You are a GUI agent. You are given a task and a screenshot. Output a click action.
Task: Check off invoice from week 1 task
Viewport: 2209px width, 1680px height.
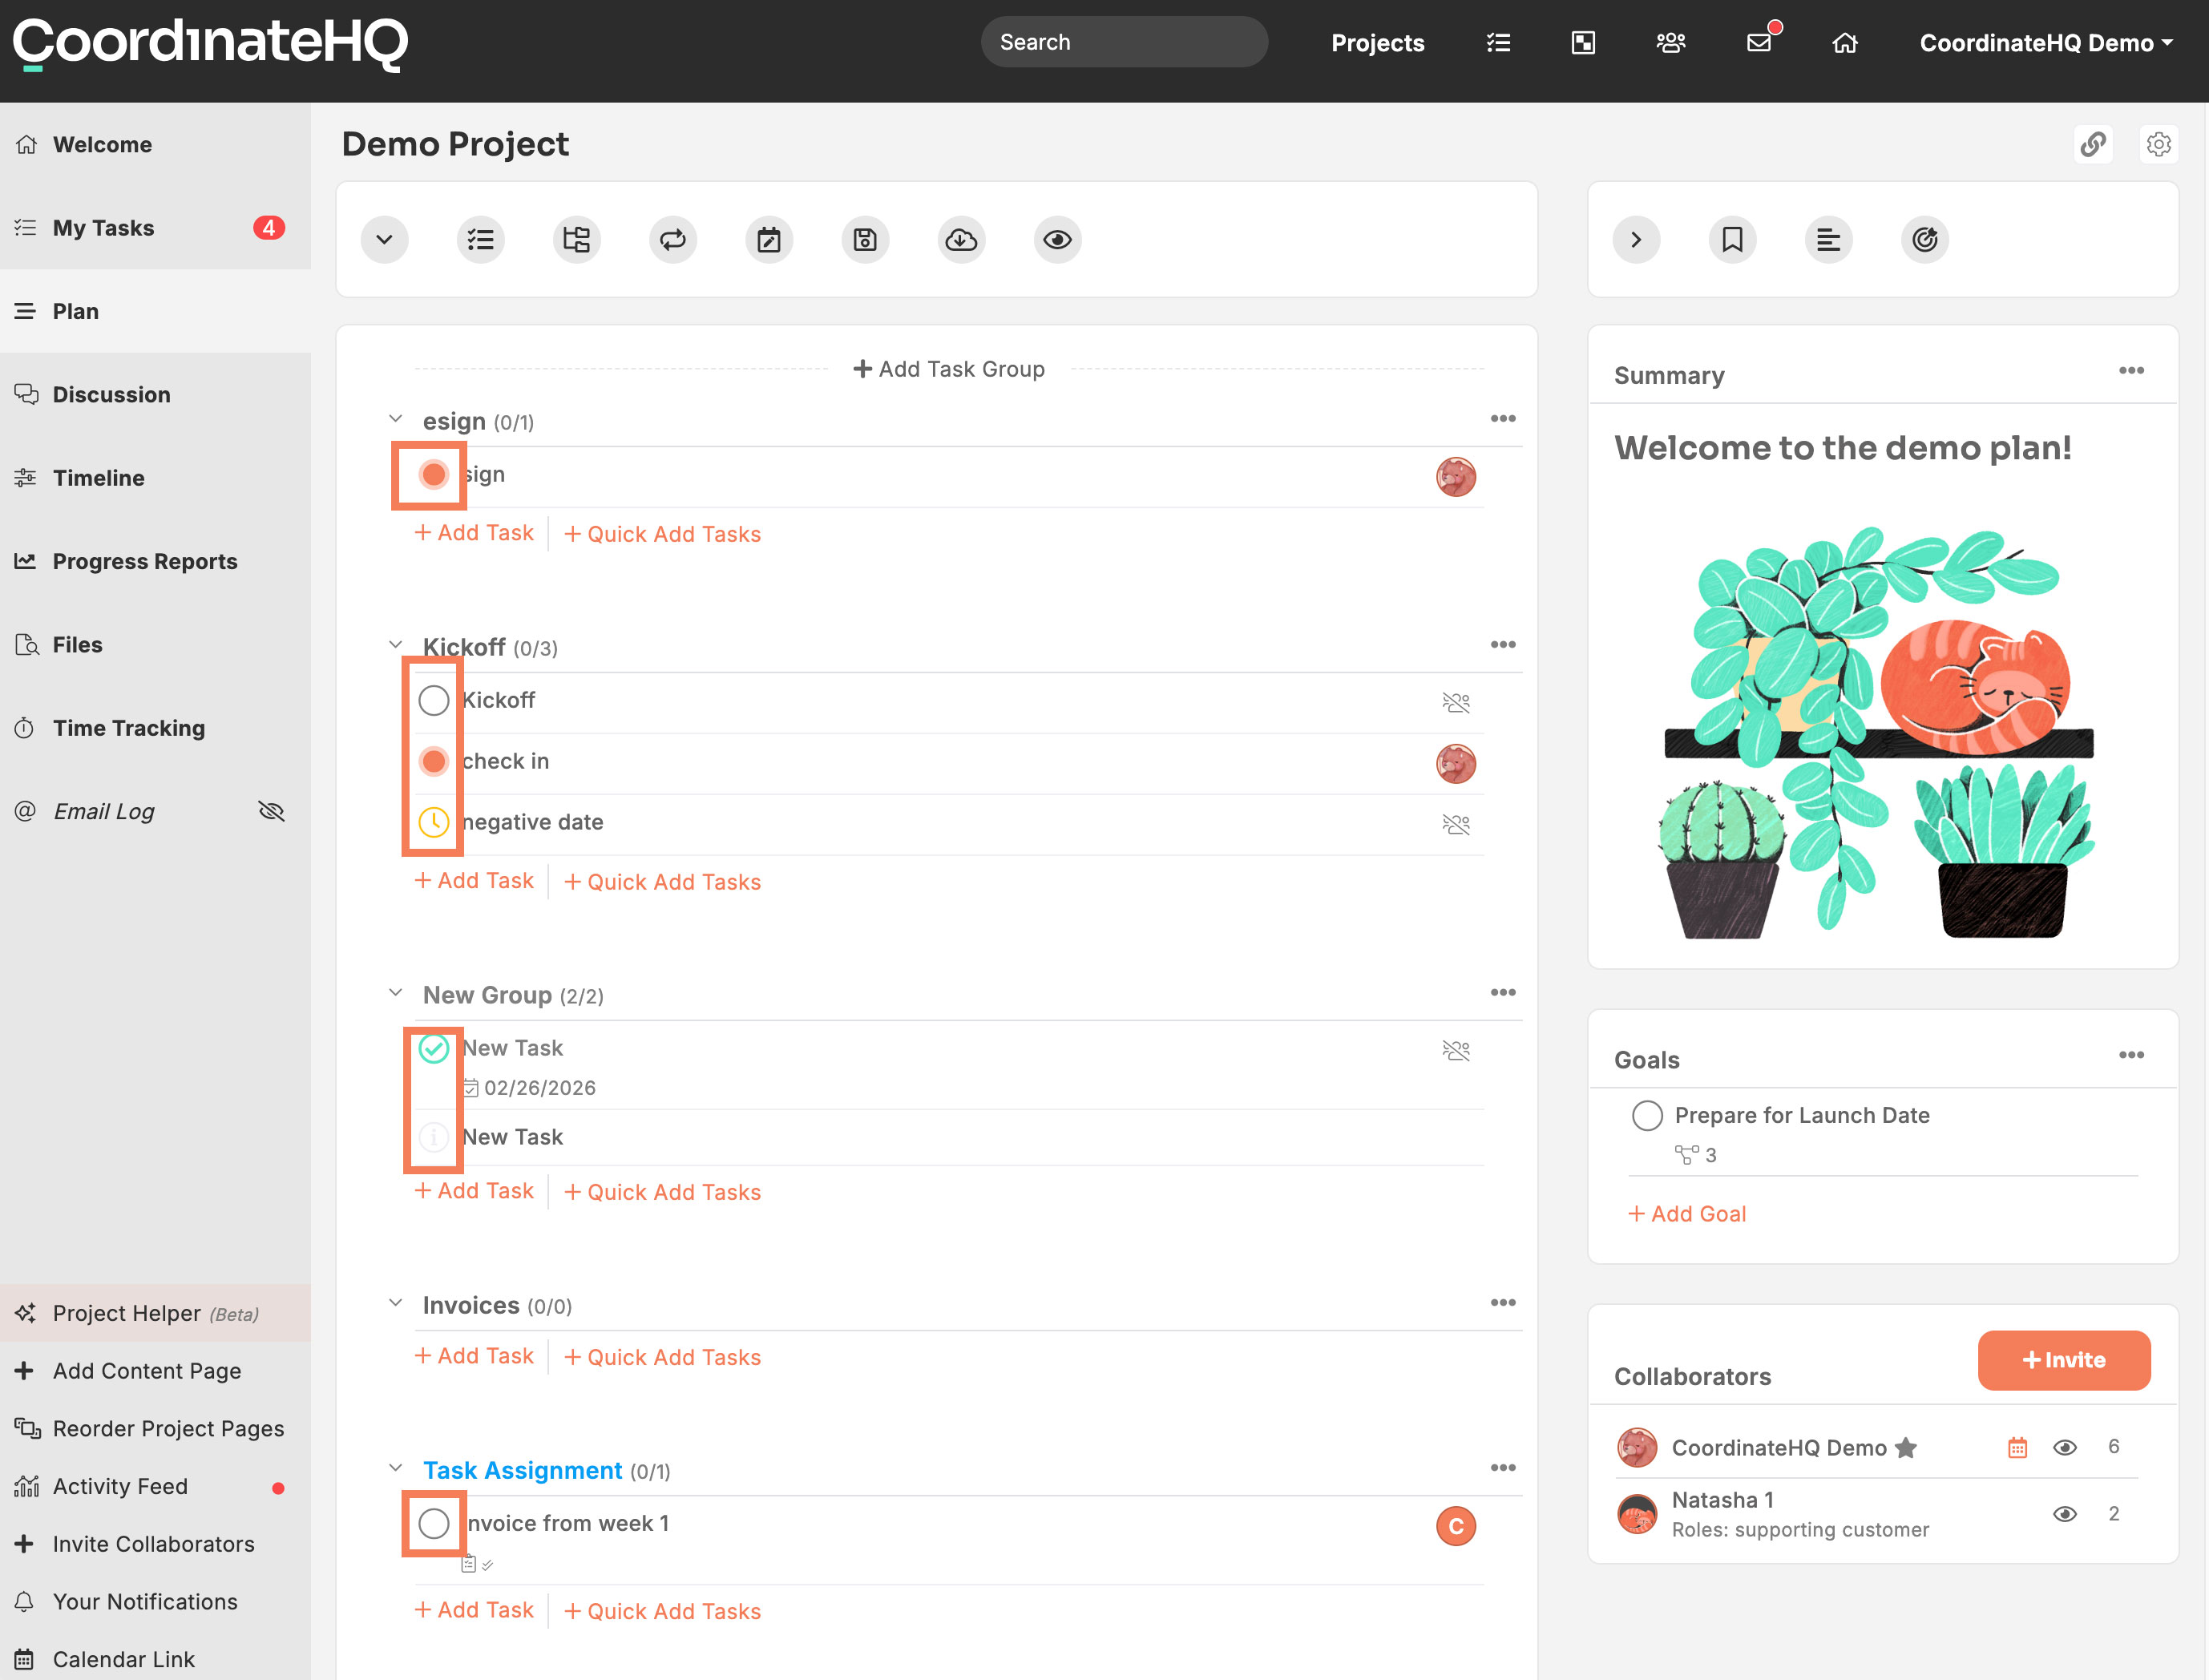433,1523
